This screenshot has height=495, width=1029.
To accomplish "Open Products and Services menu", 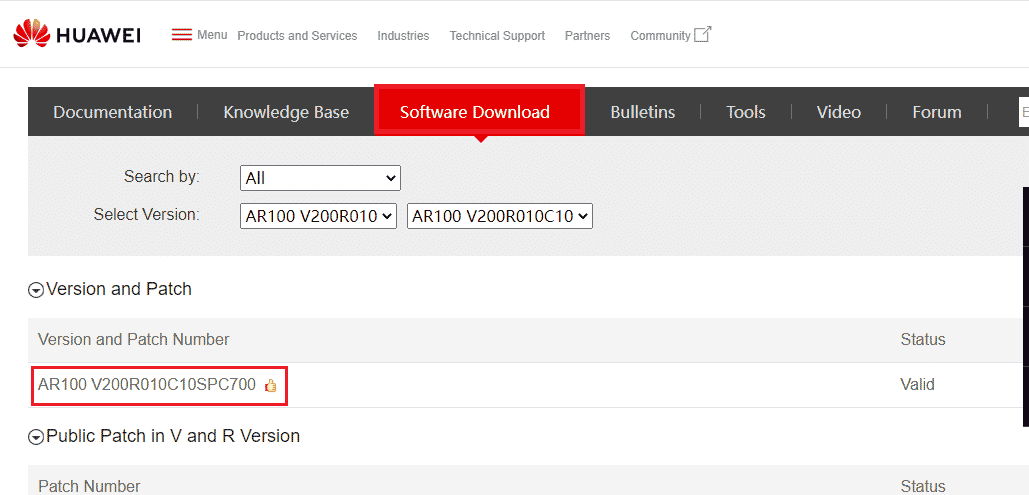I will click(x=297, y=35).
